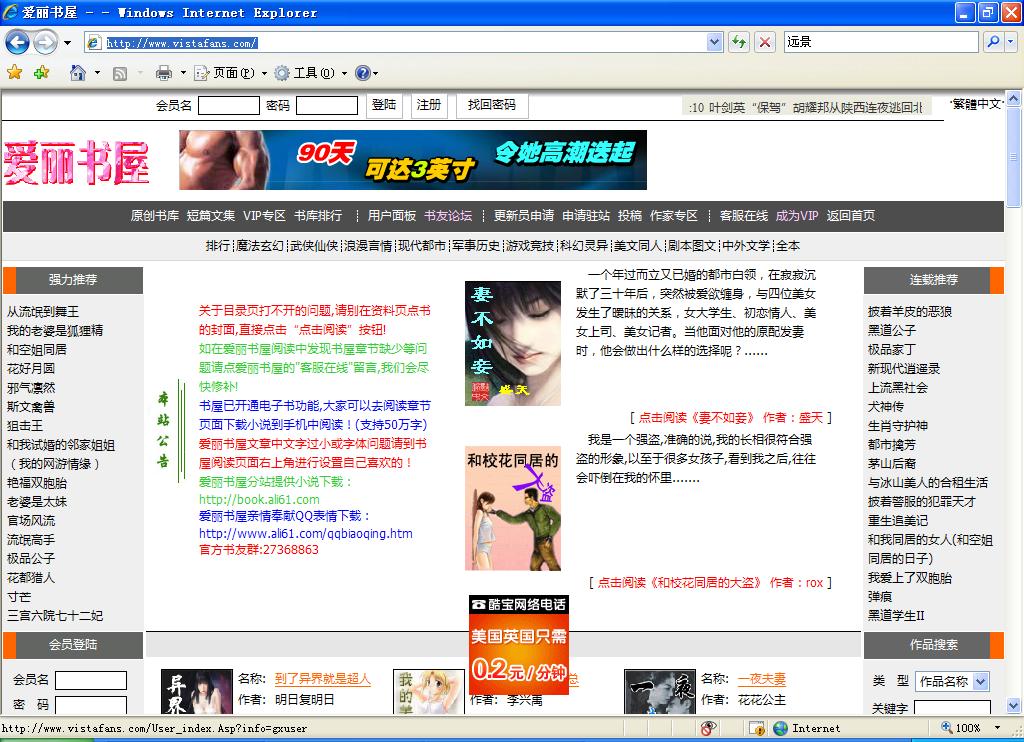Expand the address bar URL dropdown

point(714,42)
